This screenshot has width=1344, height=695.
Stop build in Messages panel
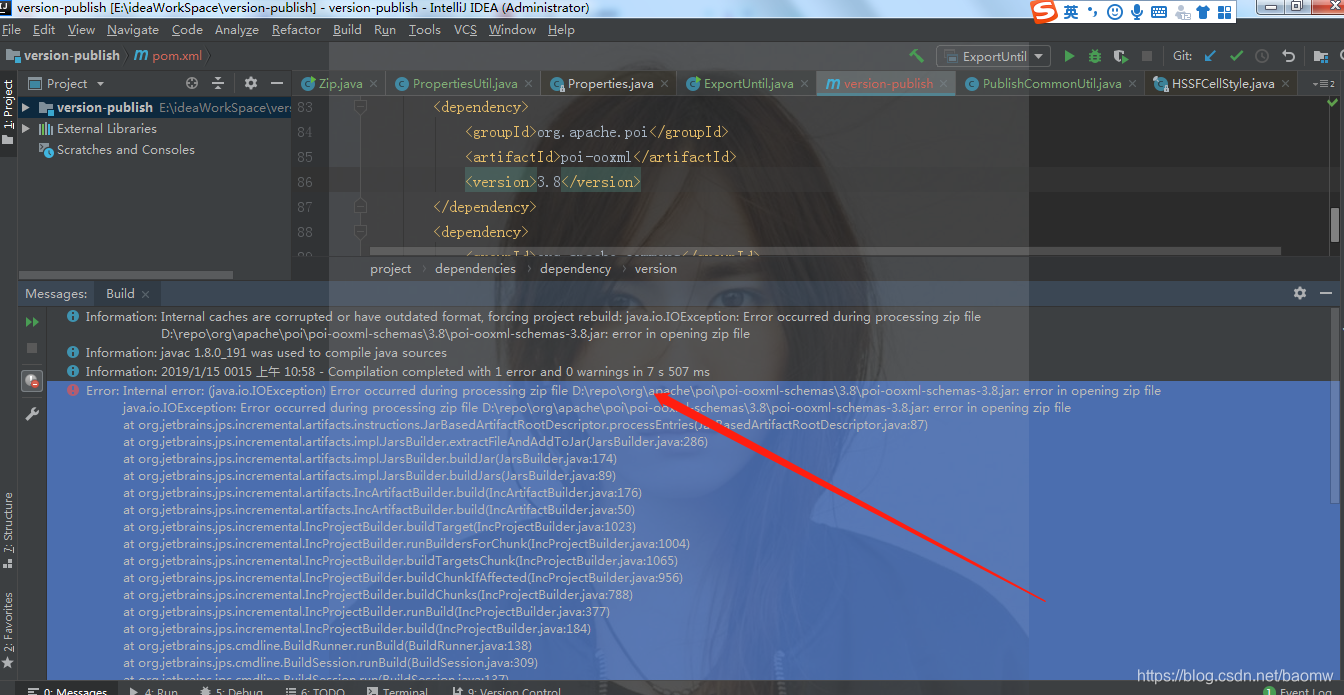point(32,348)
